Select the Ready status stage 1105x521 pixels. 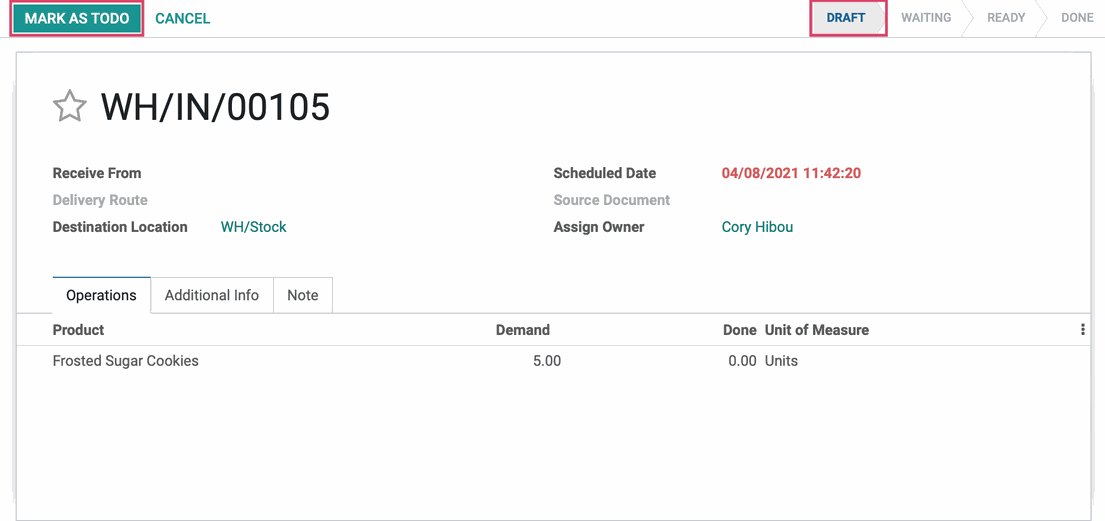click(x=1006, y=18)
